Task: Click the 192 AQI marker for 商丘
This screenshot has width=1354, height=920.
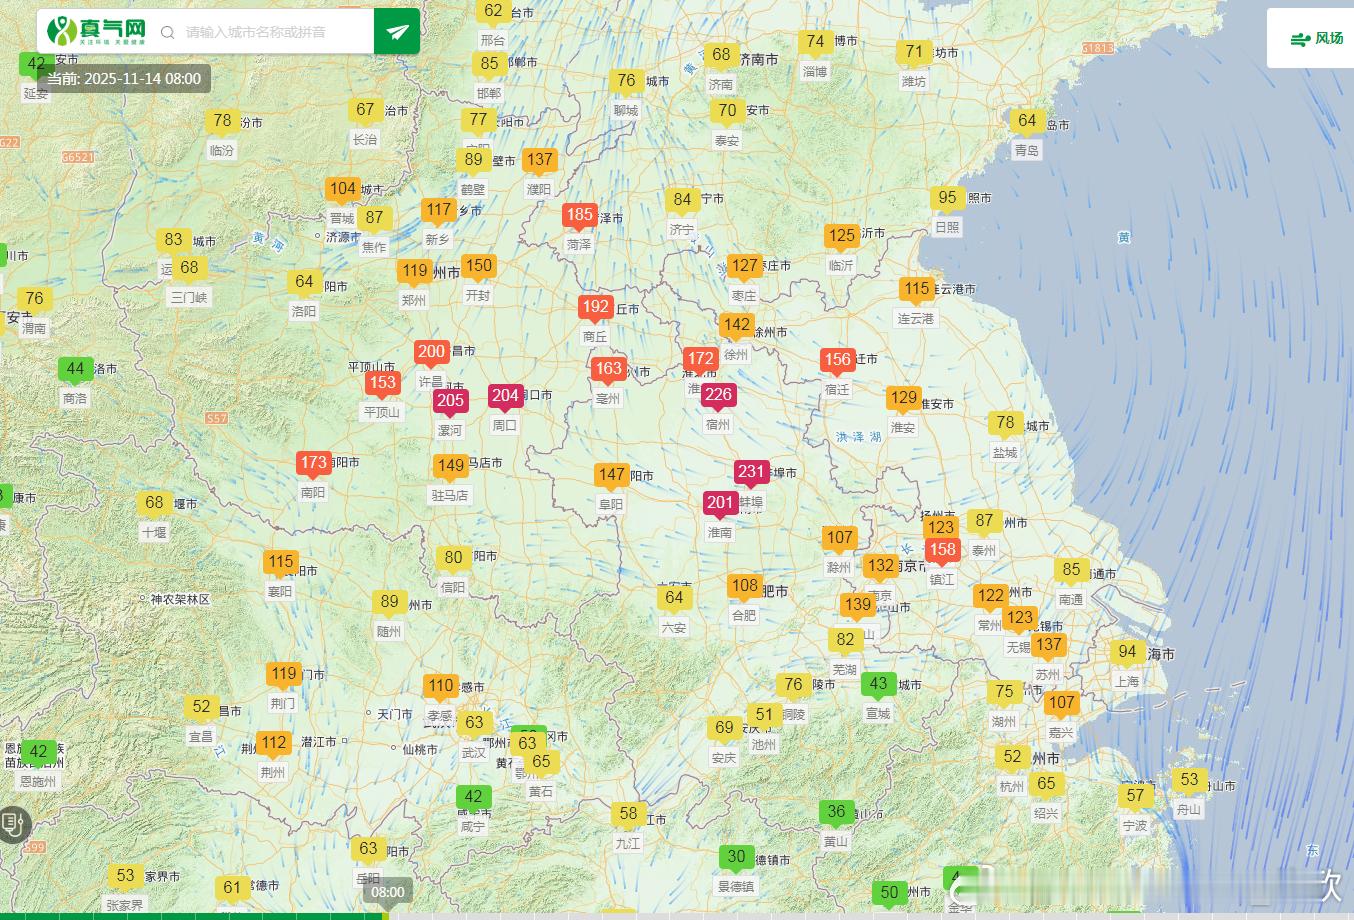Action: [x=595, y=308]
